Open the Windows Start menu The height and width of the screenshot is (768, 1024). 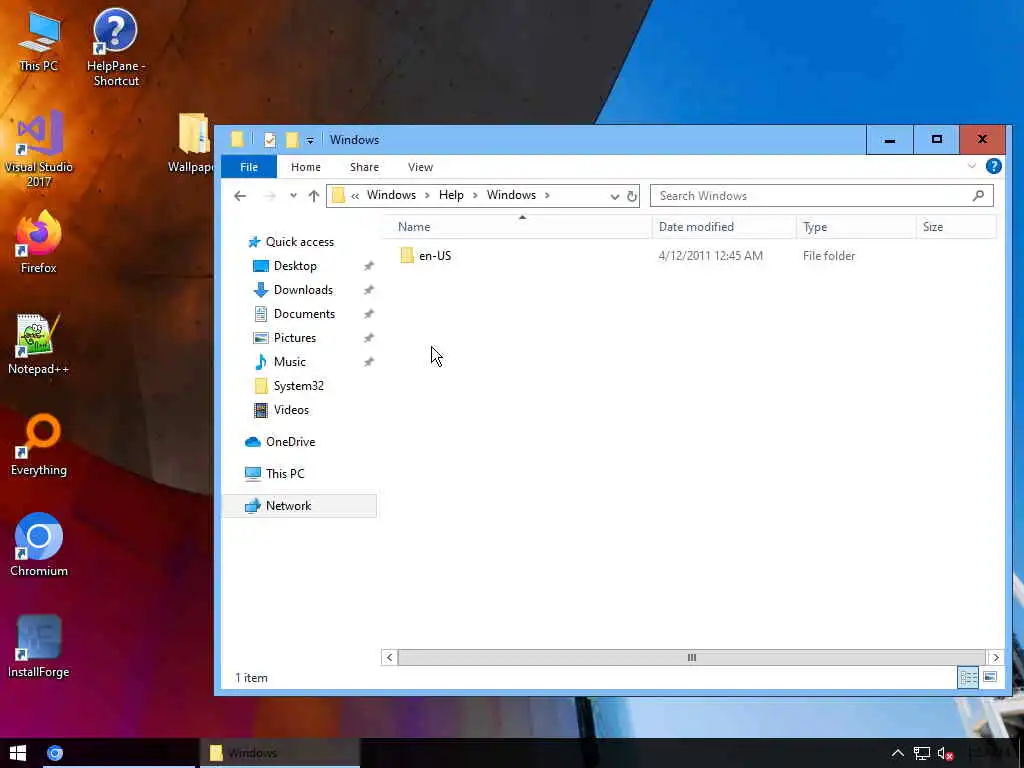[x=18, y=753]
